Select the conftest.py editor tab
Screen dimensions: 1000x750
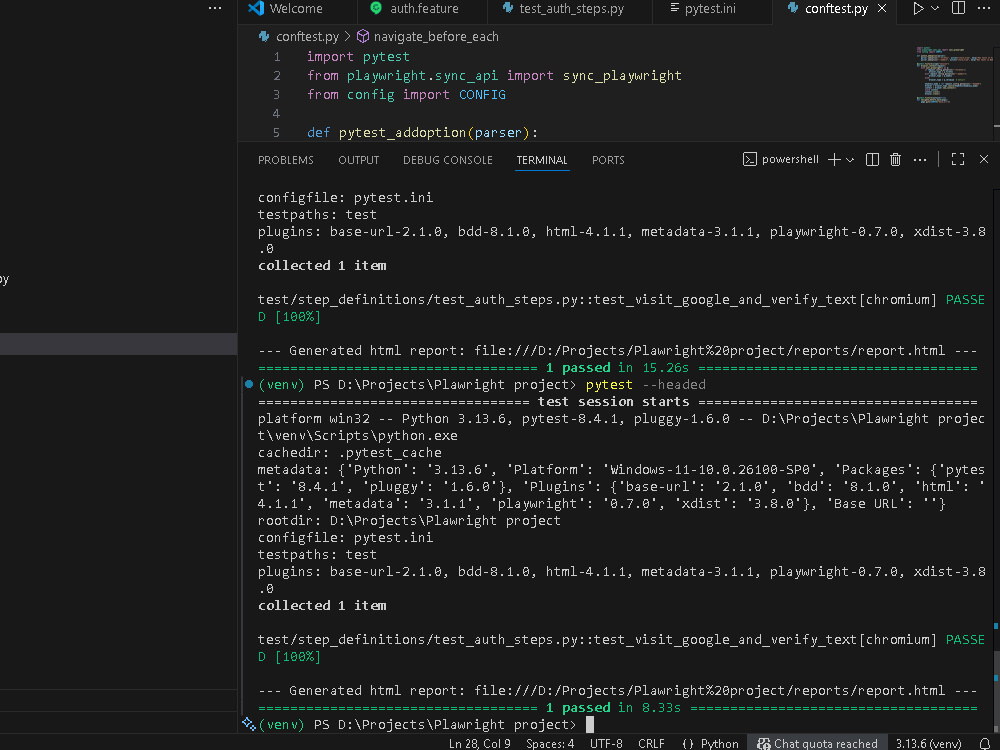(x=835, y=9)
